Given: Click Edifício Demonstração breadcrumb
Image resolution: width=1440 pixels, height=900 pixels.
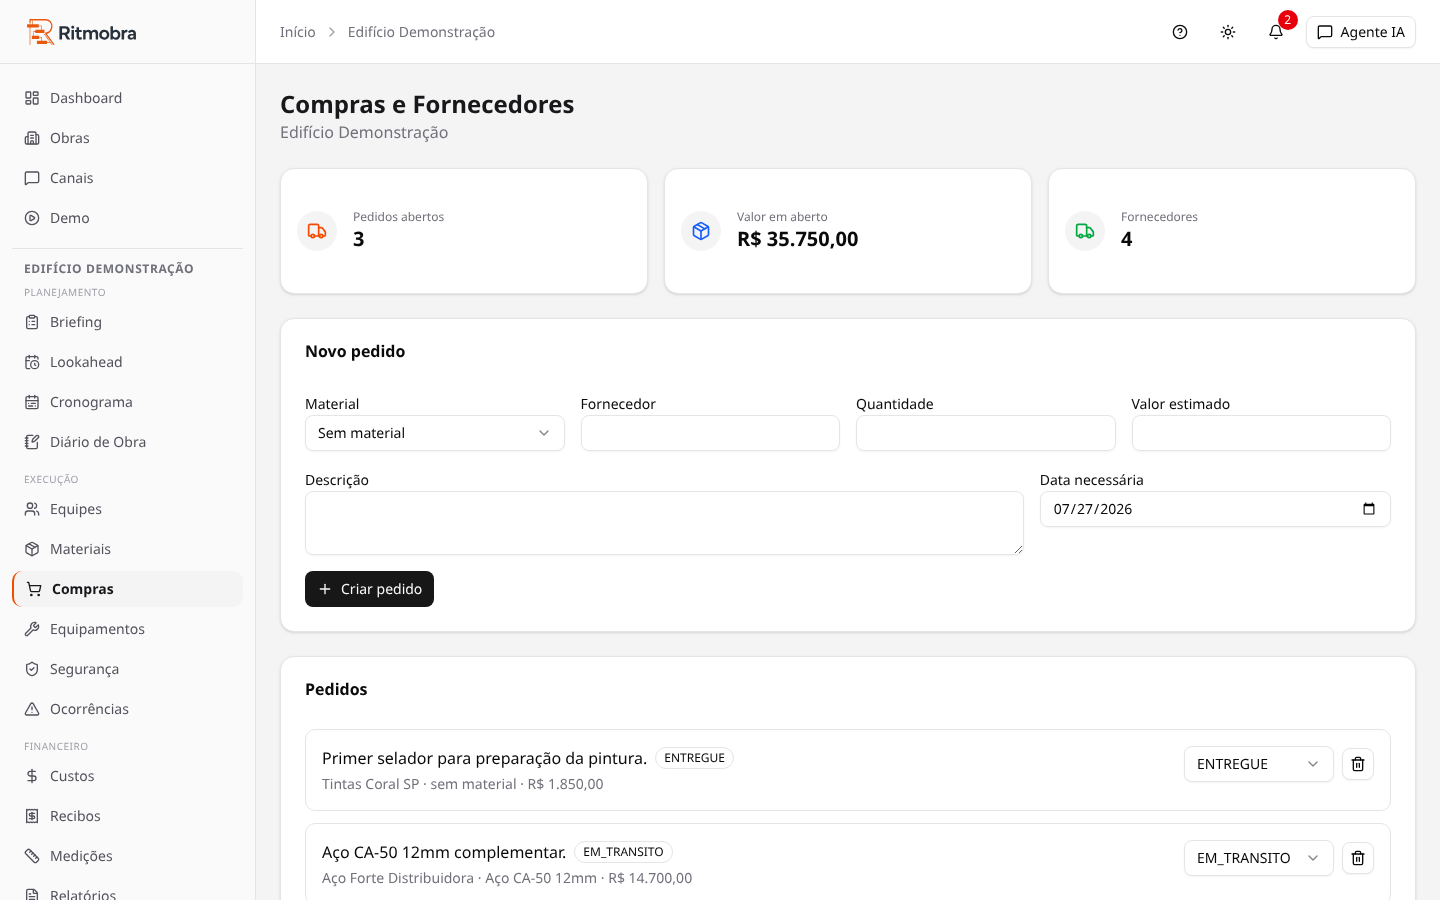Looking at the screenshot, I should pos(421,32).
